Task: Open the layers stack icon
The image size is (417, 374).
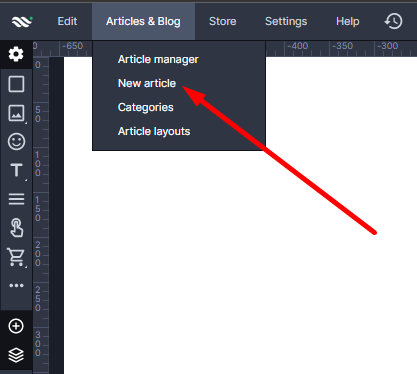Action: point(16,355)
